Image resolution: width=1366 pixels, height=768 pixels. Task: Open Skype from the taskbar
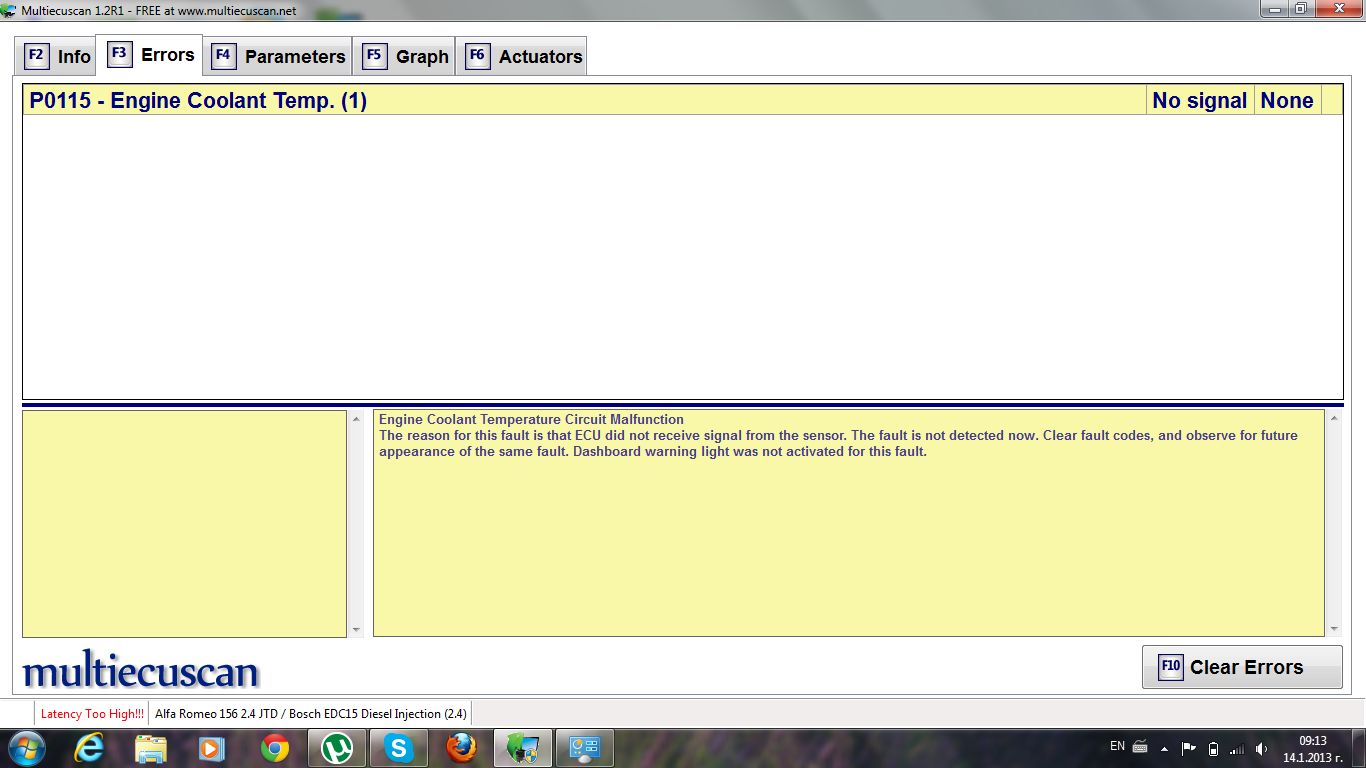[x=399, y=748]
